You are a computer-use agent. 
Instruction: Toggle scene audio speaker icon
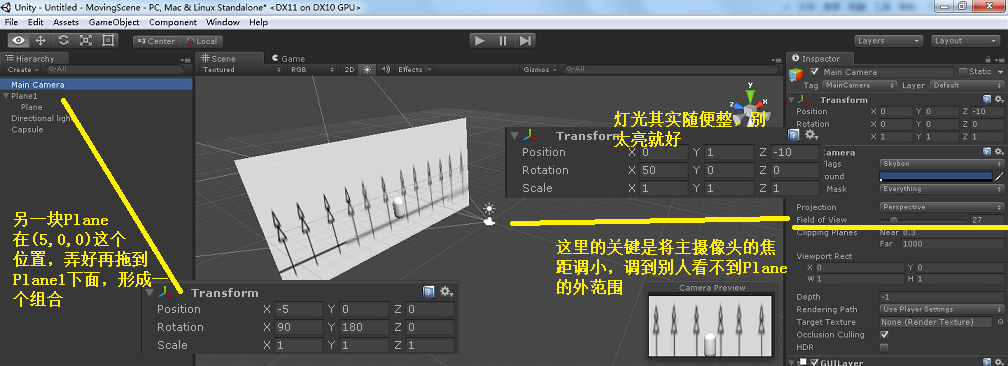click(x=385, y=69)
